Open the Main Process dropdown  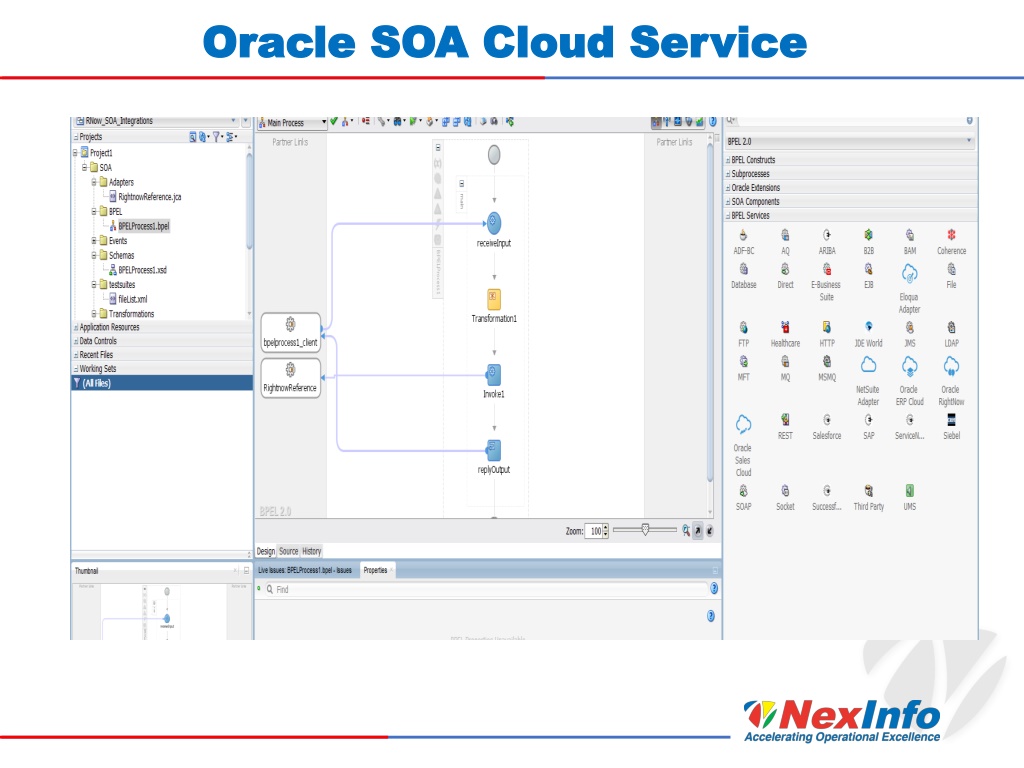pyautogui.click(x=292, y=122)
